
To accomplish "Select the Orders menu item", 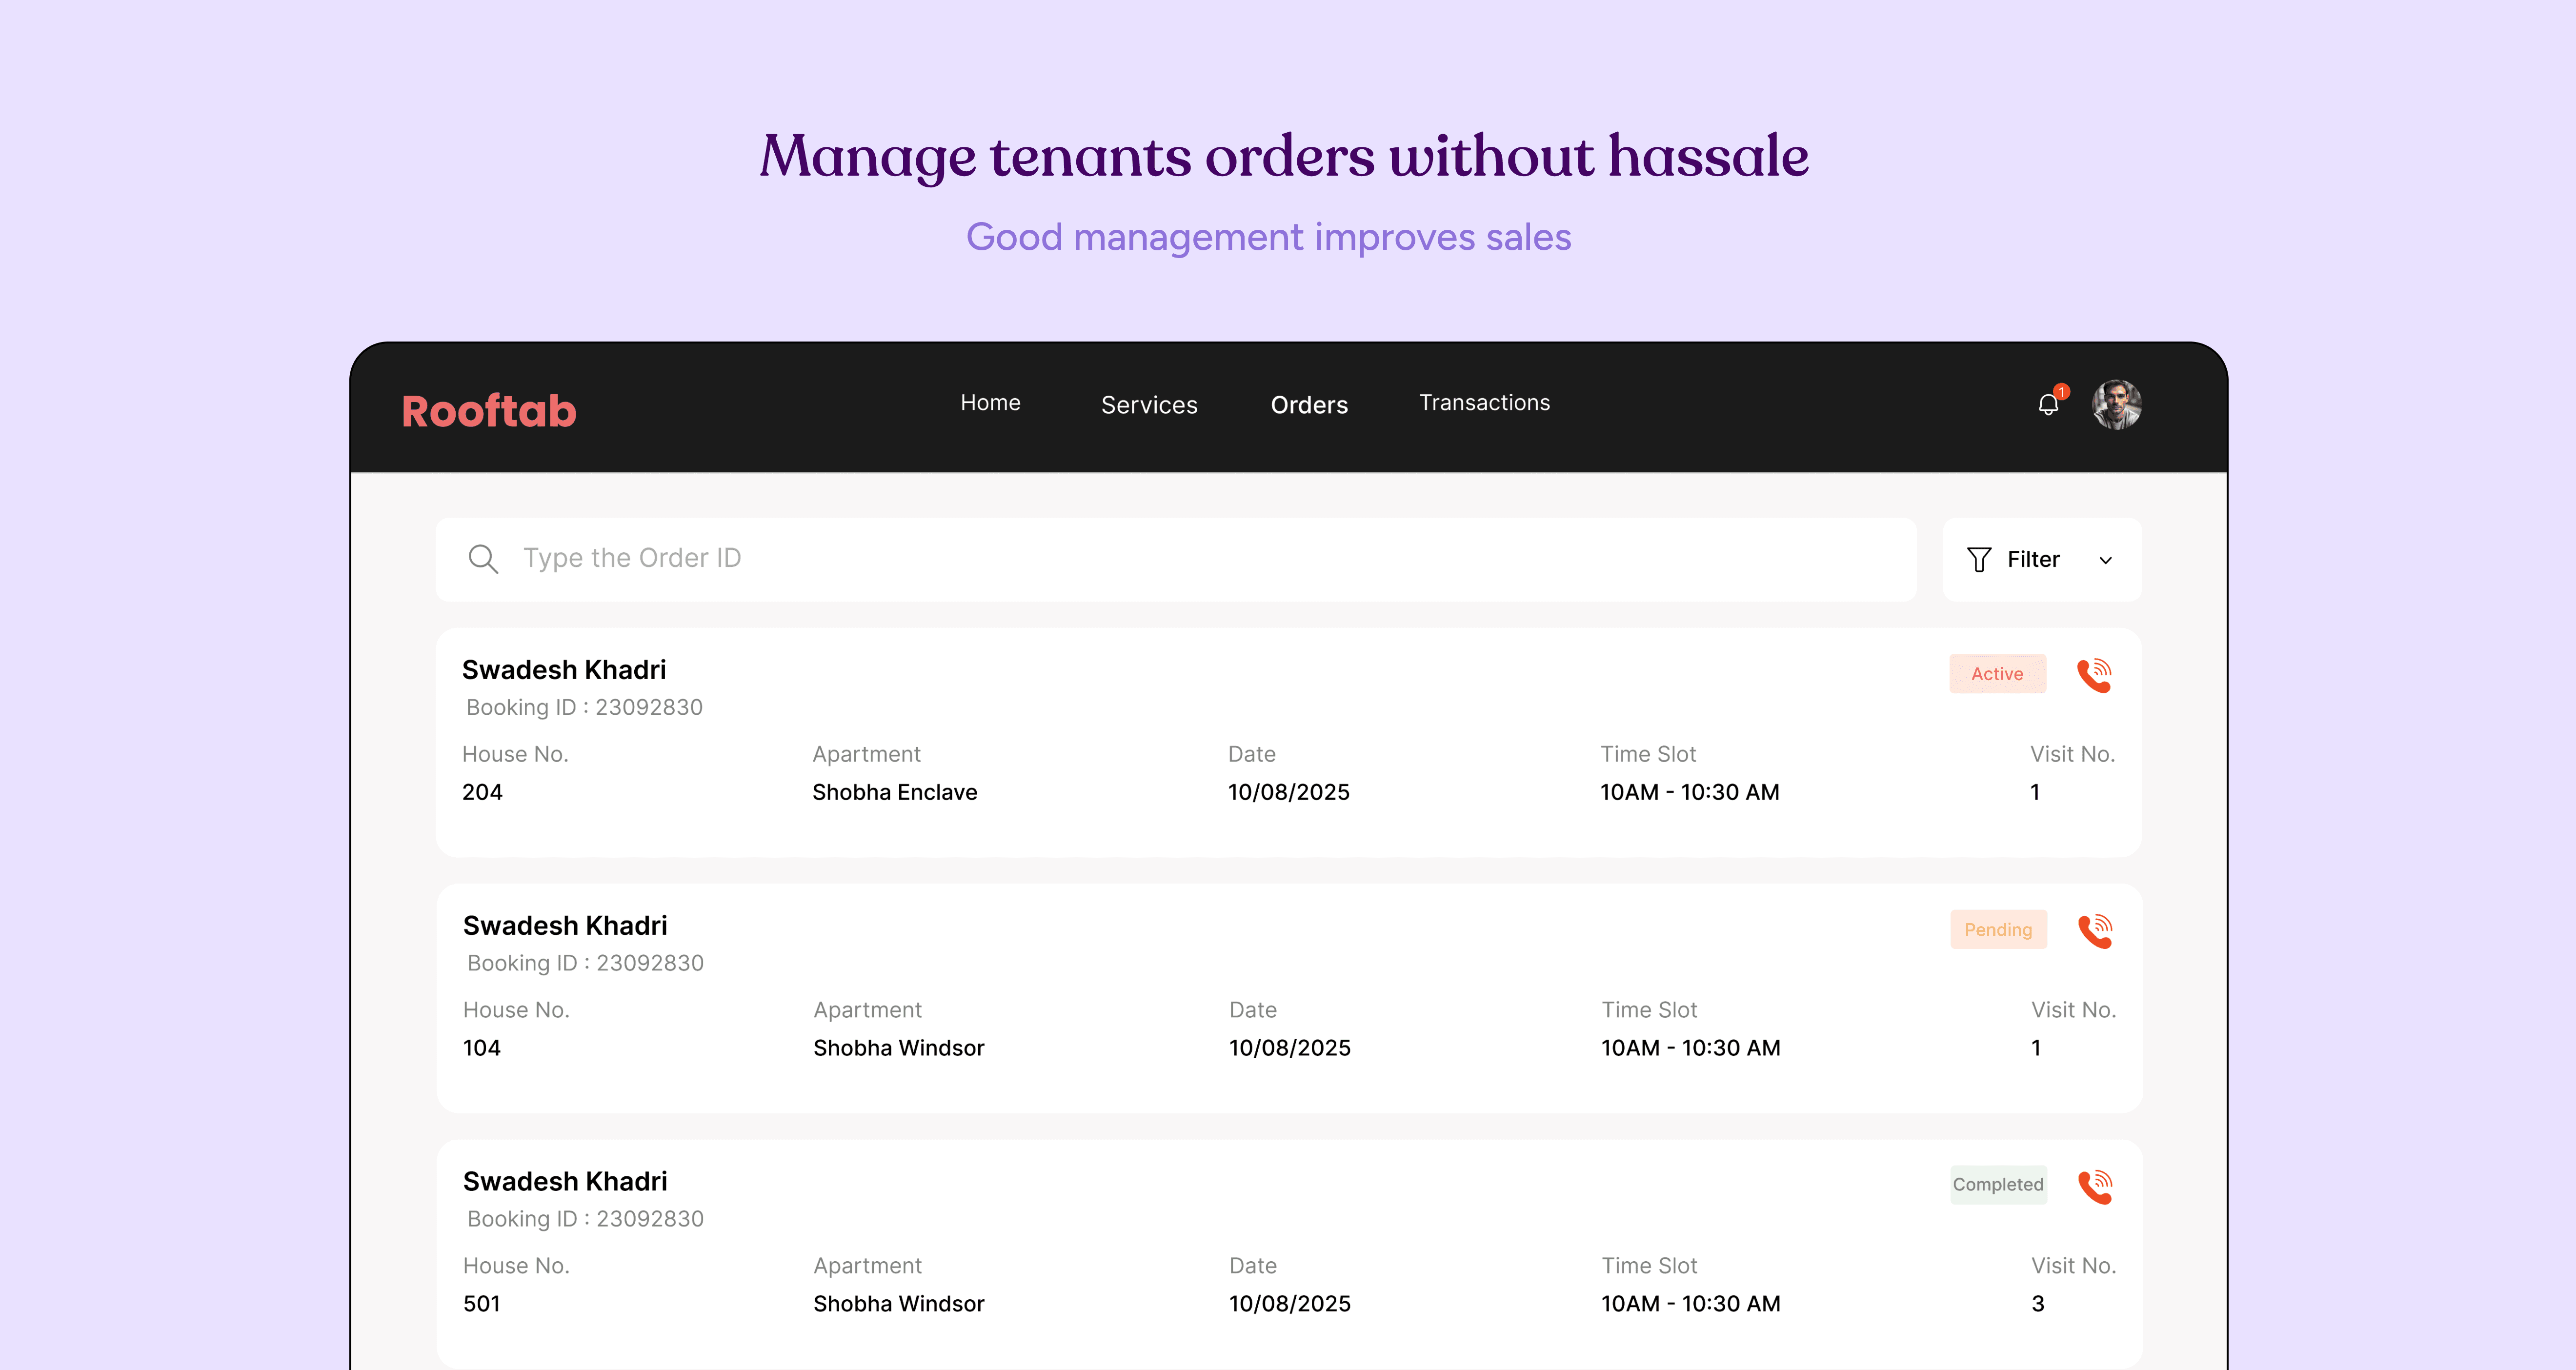I will pos(1309,405).
